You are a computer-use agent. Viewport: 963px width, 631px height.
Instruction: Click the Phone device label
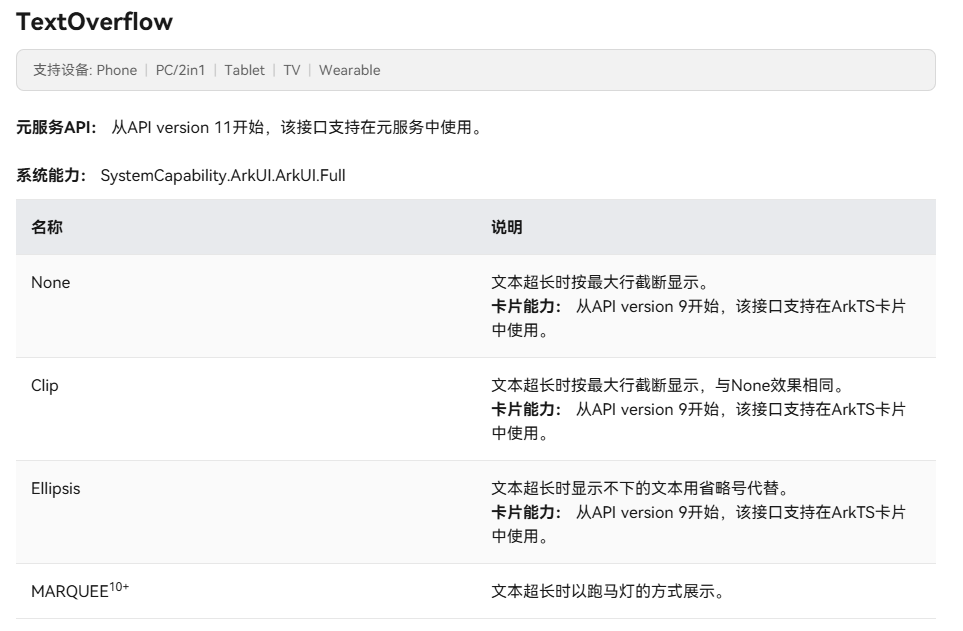(x=116, y=70)
